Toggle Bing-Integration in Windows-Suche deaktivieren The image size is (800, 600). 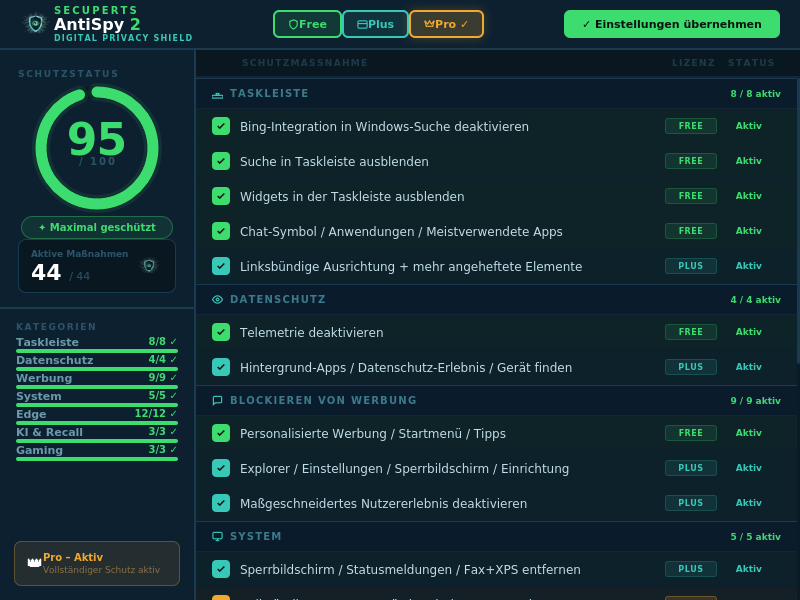(x=221, y=126)
